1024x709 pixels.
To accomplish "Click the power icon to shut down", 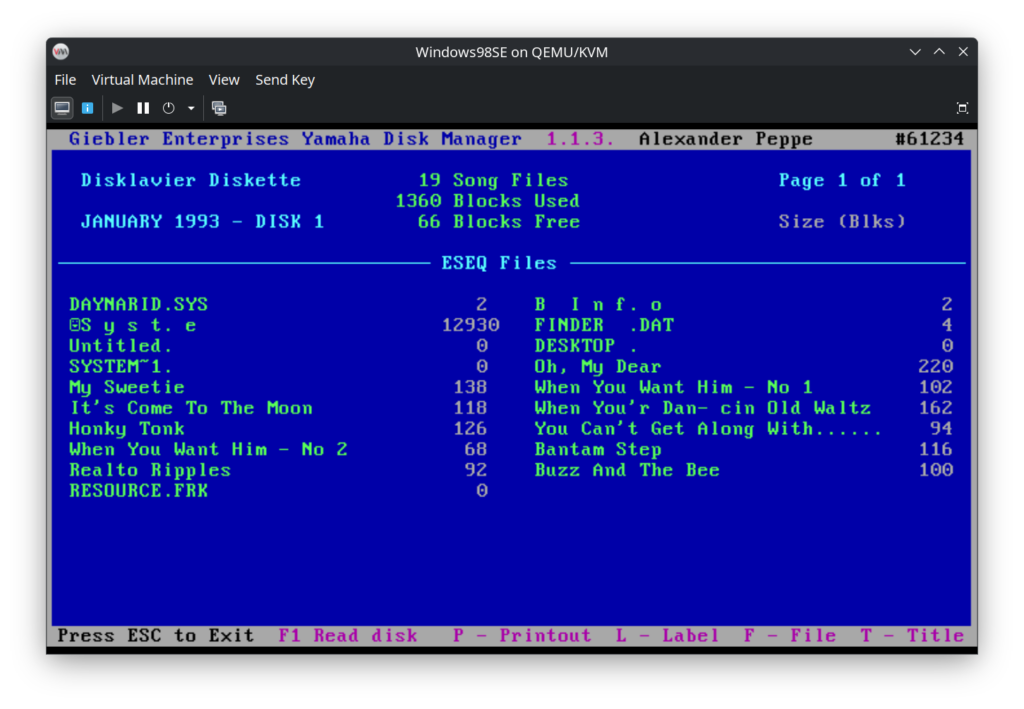I will pos(167,107).
